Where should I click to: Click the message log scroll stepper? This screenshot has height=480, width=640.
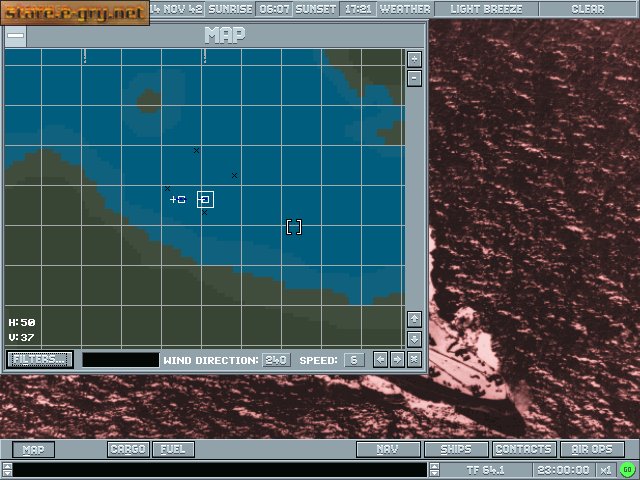[x=7, y=470]
